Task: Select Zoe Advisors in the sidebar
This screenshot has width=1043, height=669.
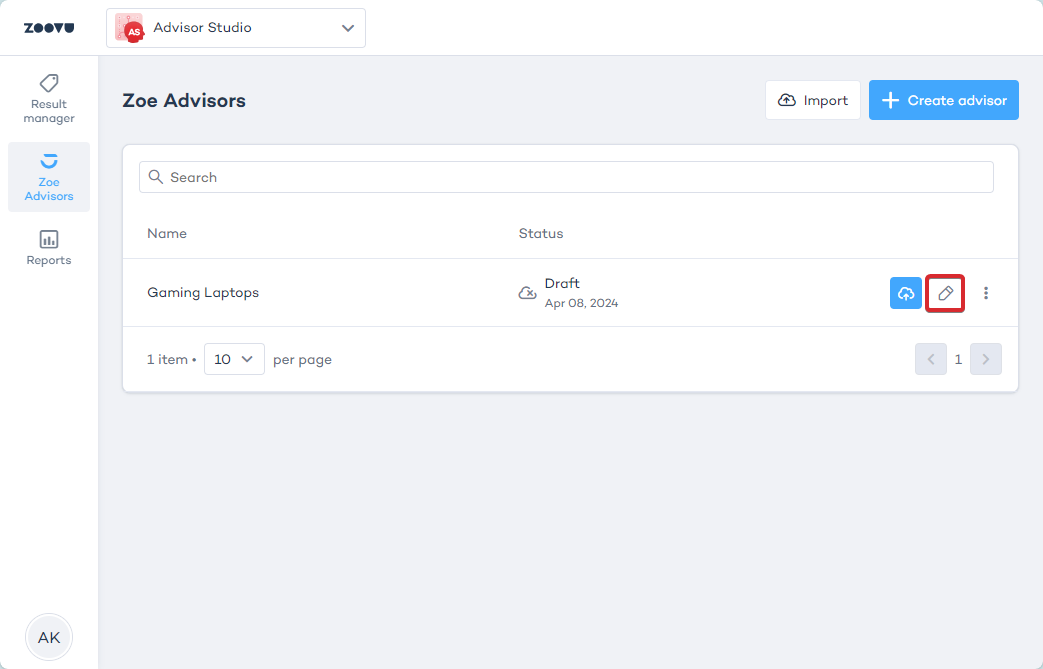Action: pyautogui.click(x=49, y=177)
